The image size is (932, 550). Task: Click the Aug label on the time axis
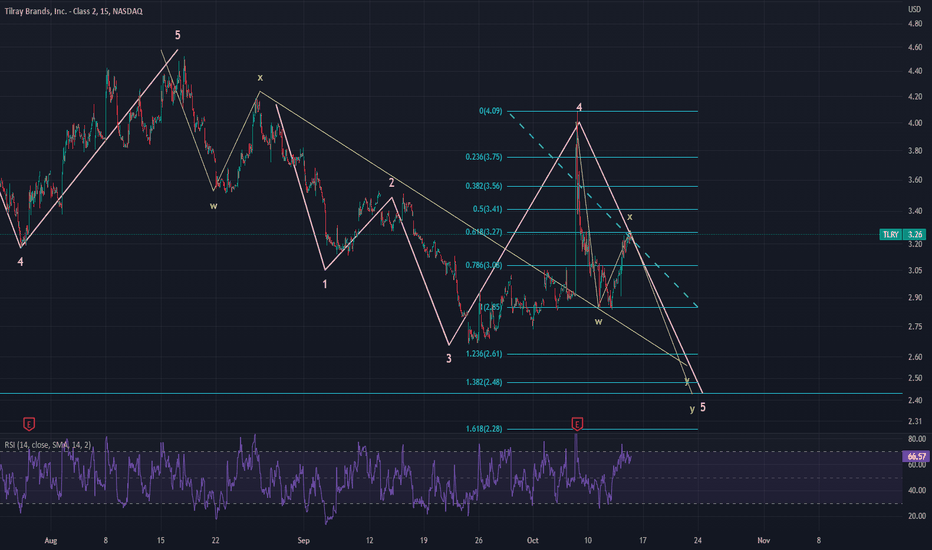[51, 540]
